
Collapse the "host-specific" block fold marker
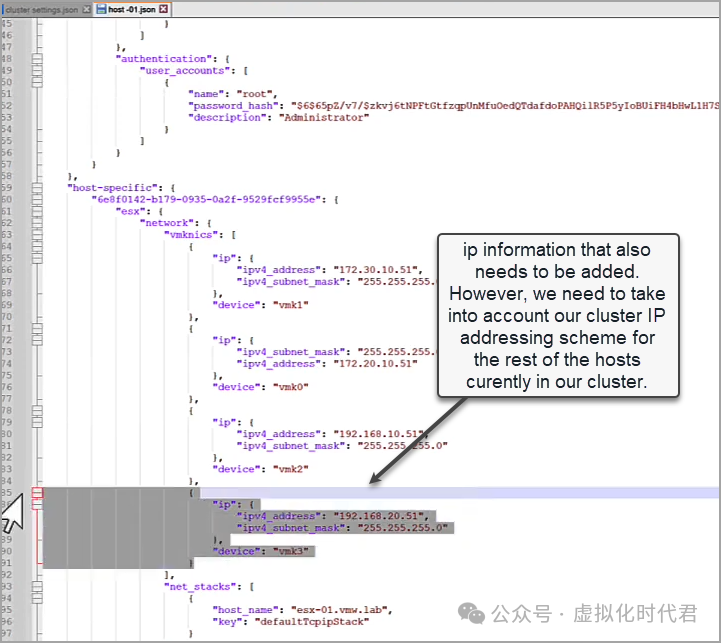tap(37, 188)
